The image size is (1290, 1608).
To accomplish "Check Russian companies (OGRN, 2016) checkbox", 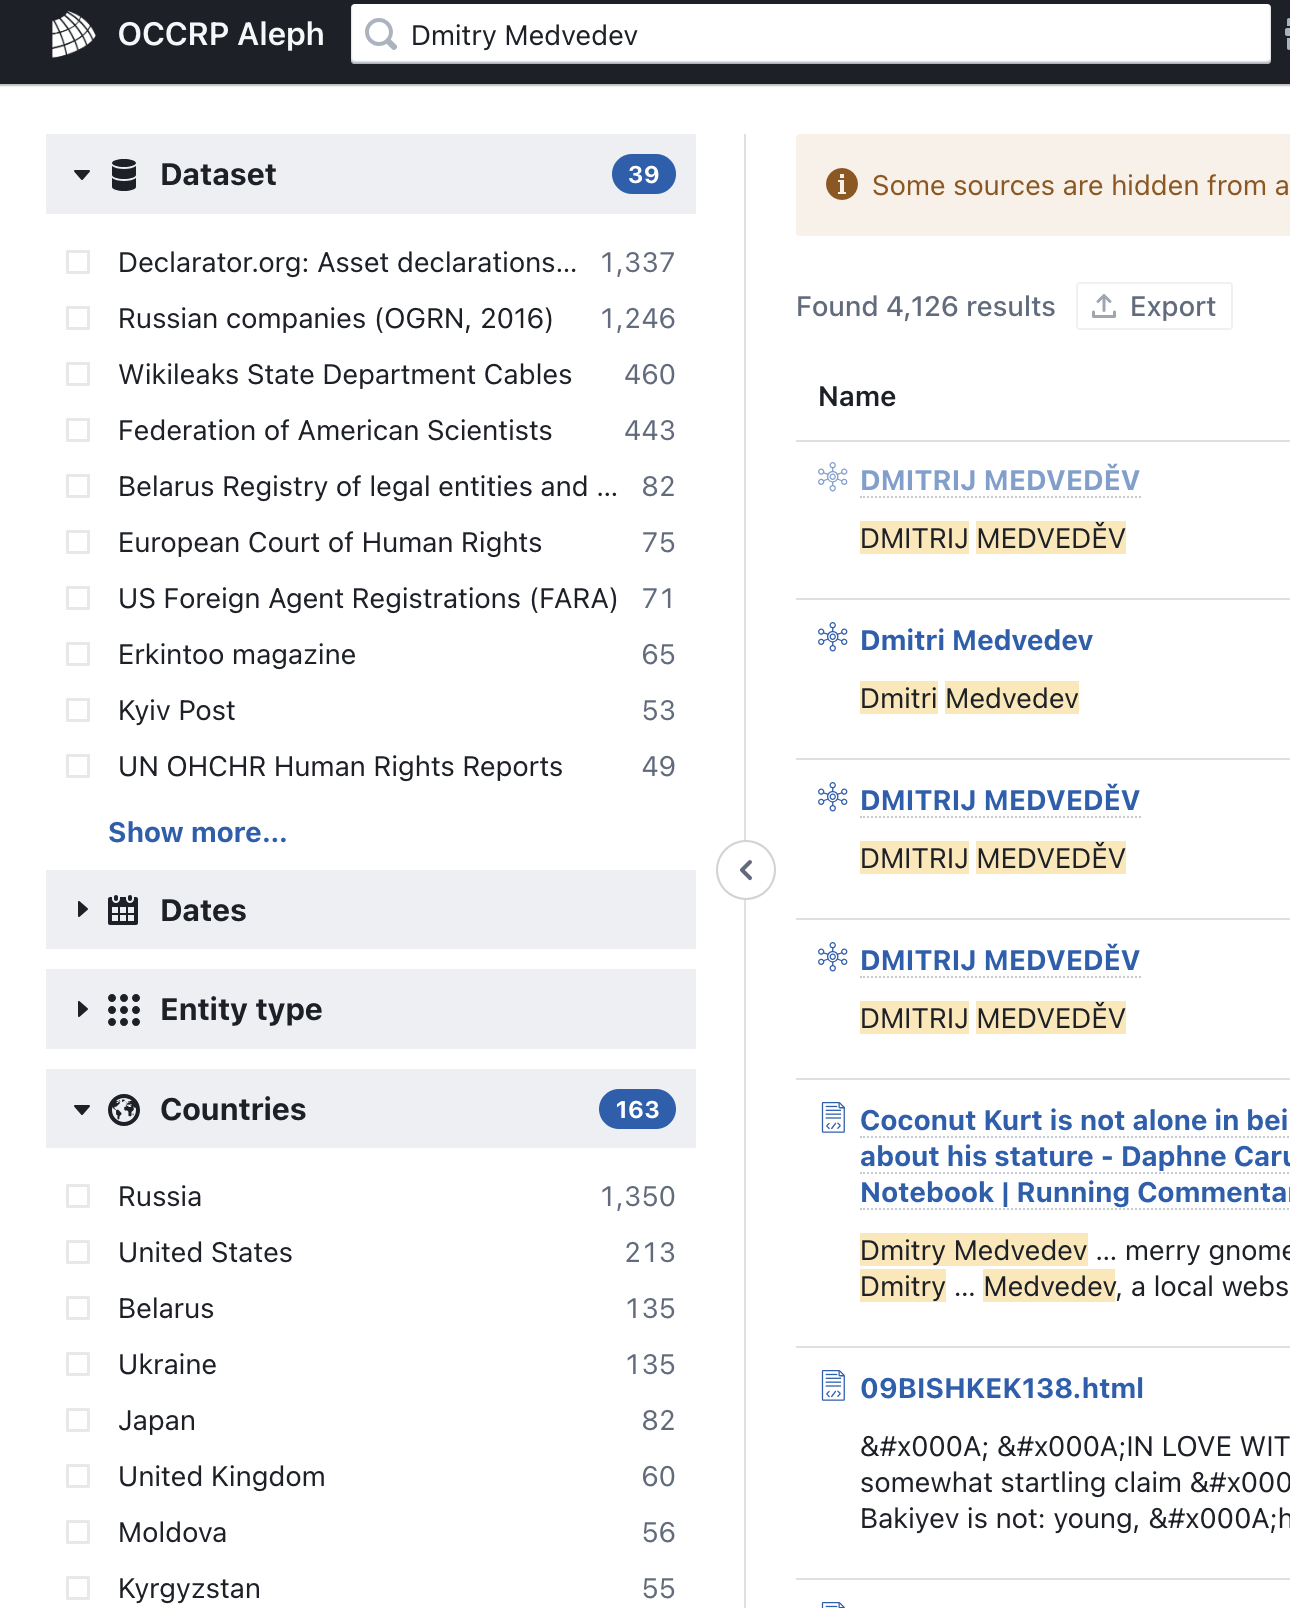I will (78, 318).
